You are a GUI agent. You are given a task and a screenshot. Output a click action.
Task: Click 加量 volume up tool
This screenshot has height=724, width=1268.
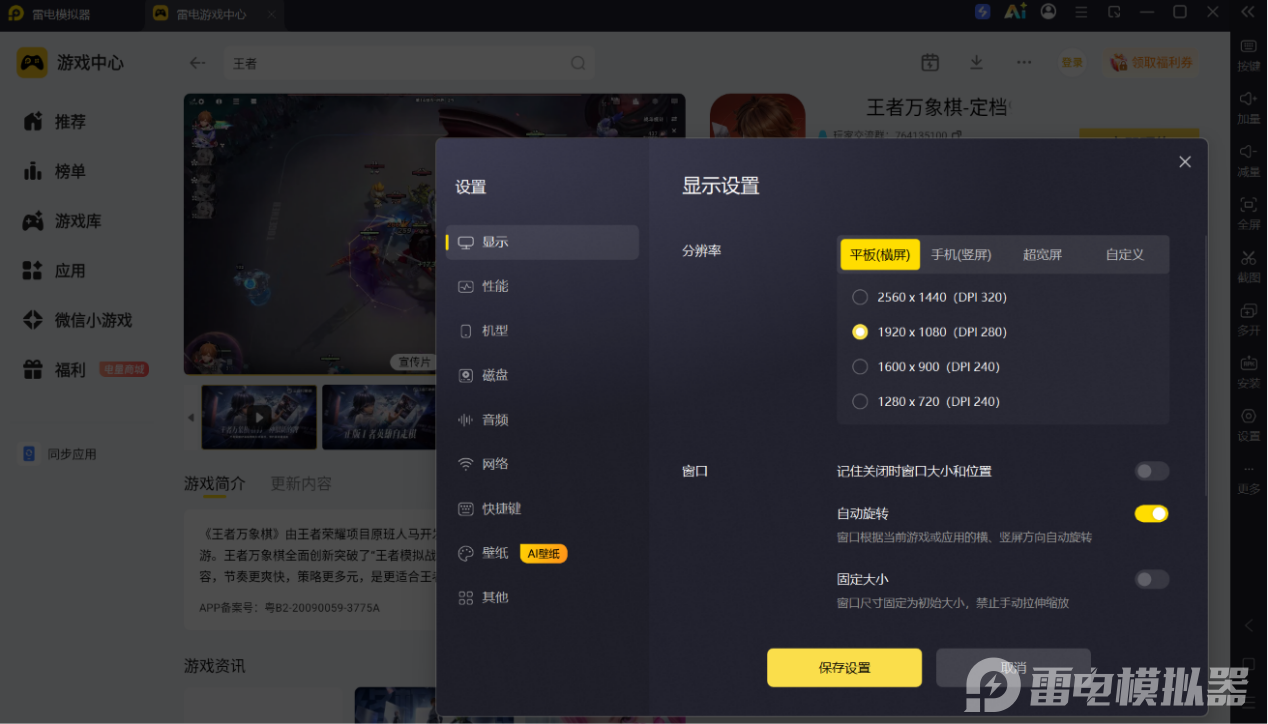tap(1249, 108)
